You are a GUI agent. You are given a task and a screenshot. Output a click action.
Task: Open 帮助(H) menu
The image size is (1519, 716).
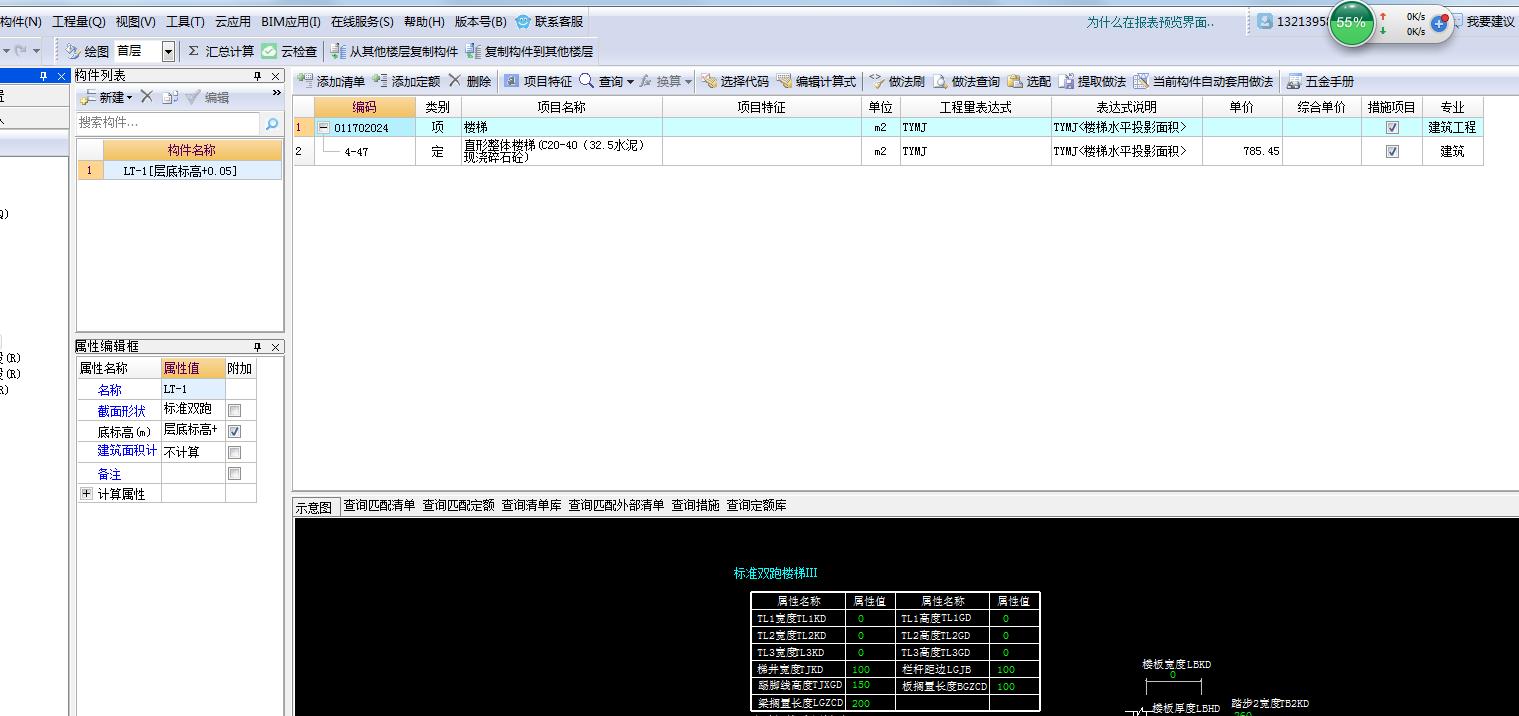[x=424, y=21]
